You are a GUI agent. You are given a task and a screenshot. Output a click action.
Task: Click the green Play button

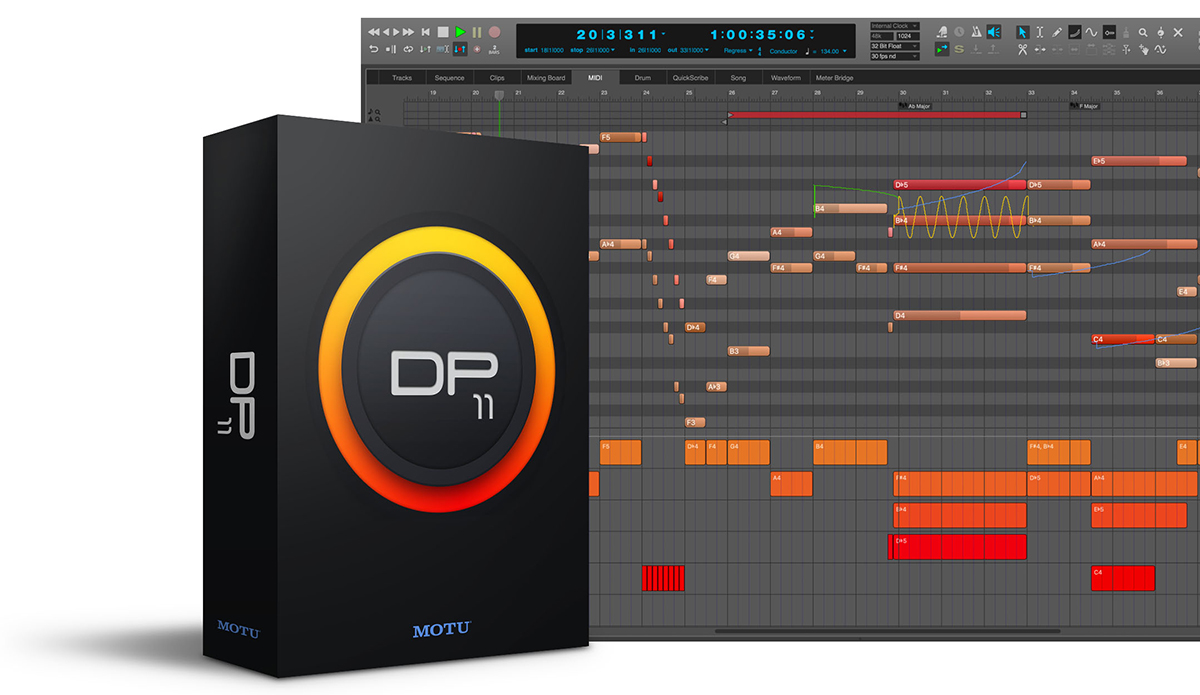(x=459, y=32)
